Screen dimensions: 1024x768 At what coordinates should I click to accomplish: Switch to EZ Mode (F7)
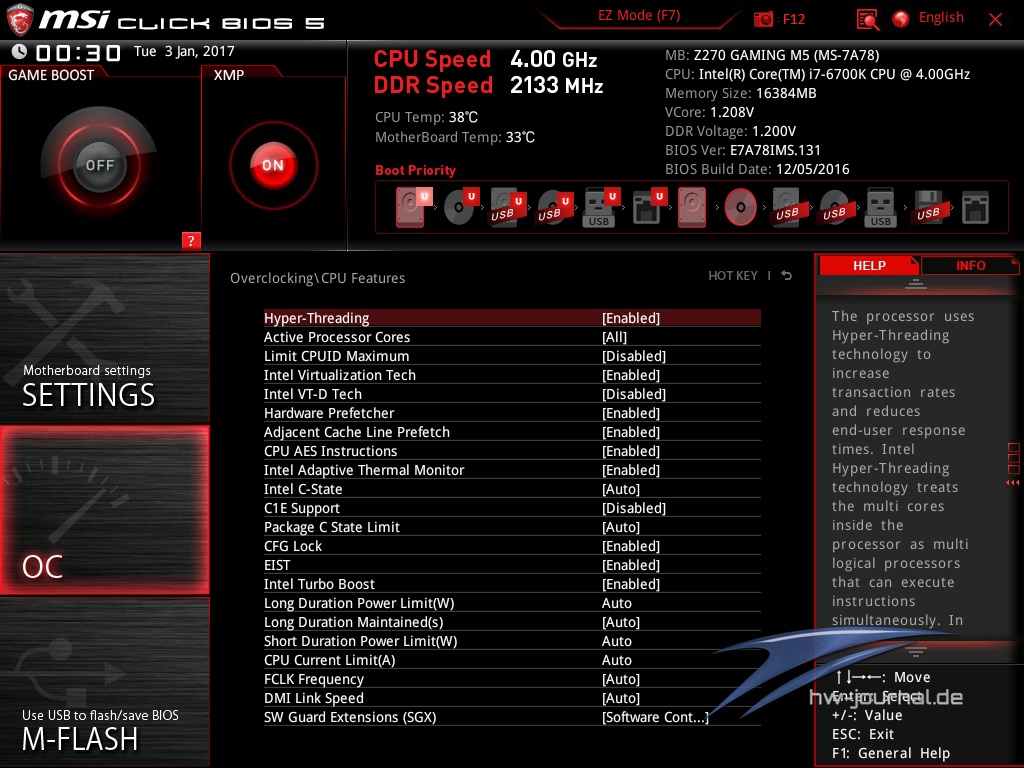point(640,16)
